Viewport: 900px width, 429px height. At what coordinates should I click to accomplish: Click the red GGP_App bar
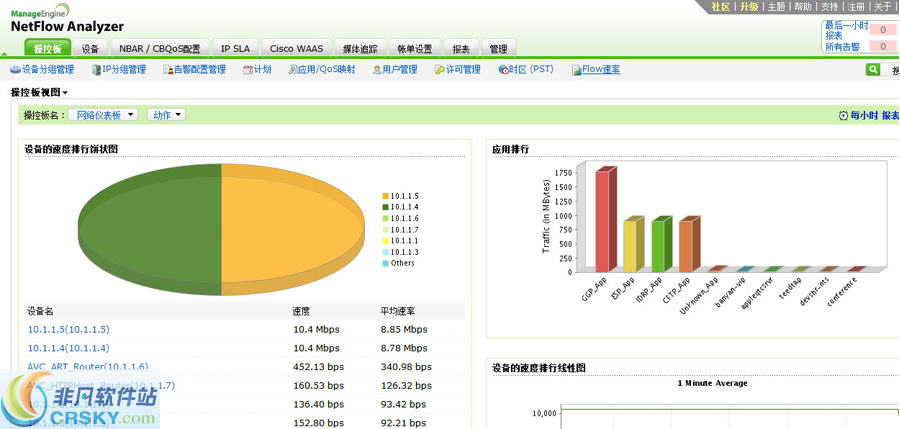click(606, 219)
